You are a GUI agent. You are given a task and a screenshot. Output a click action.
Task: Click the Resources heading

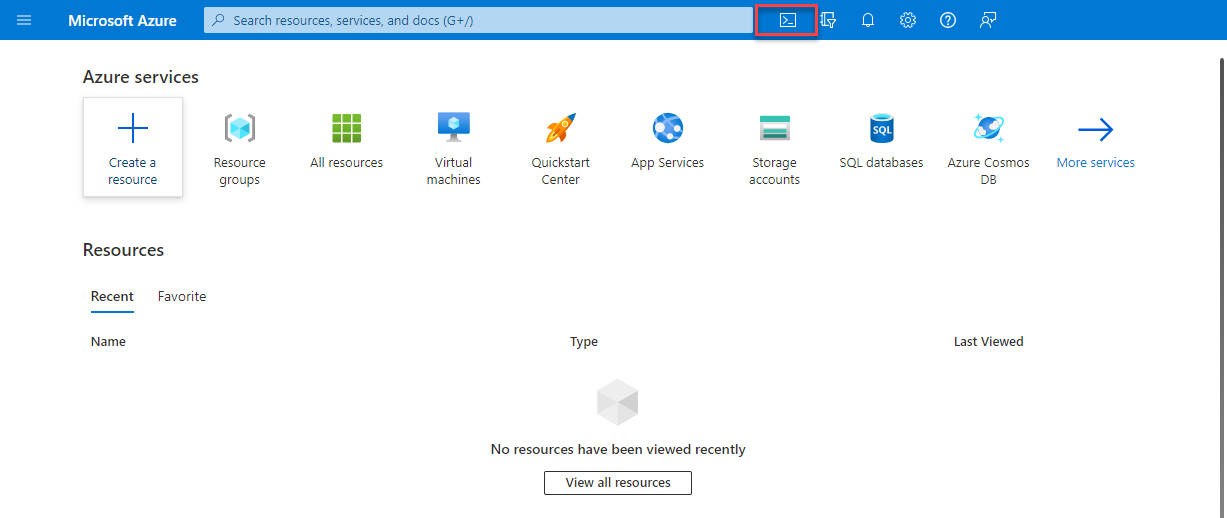(x=123, y=250)
